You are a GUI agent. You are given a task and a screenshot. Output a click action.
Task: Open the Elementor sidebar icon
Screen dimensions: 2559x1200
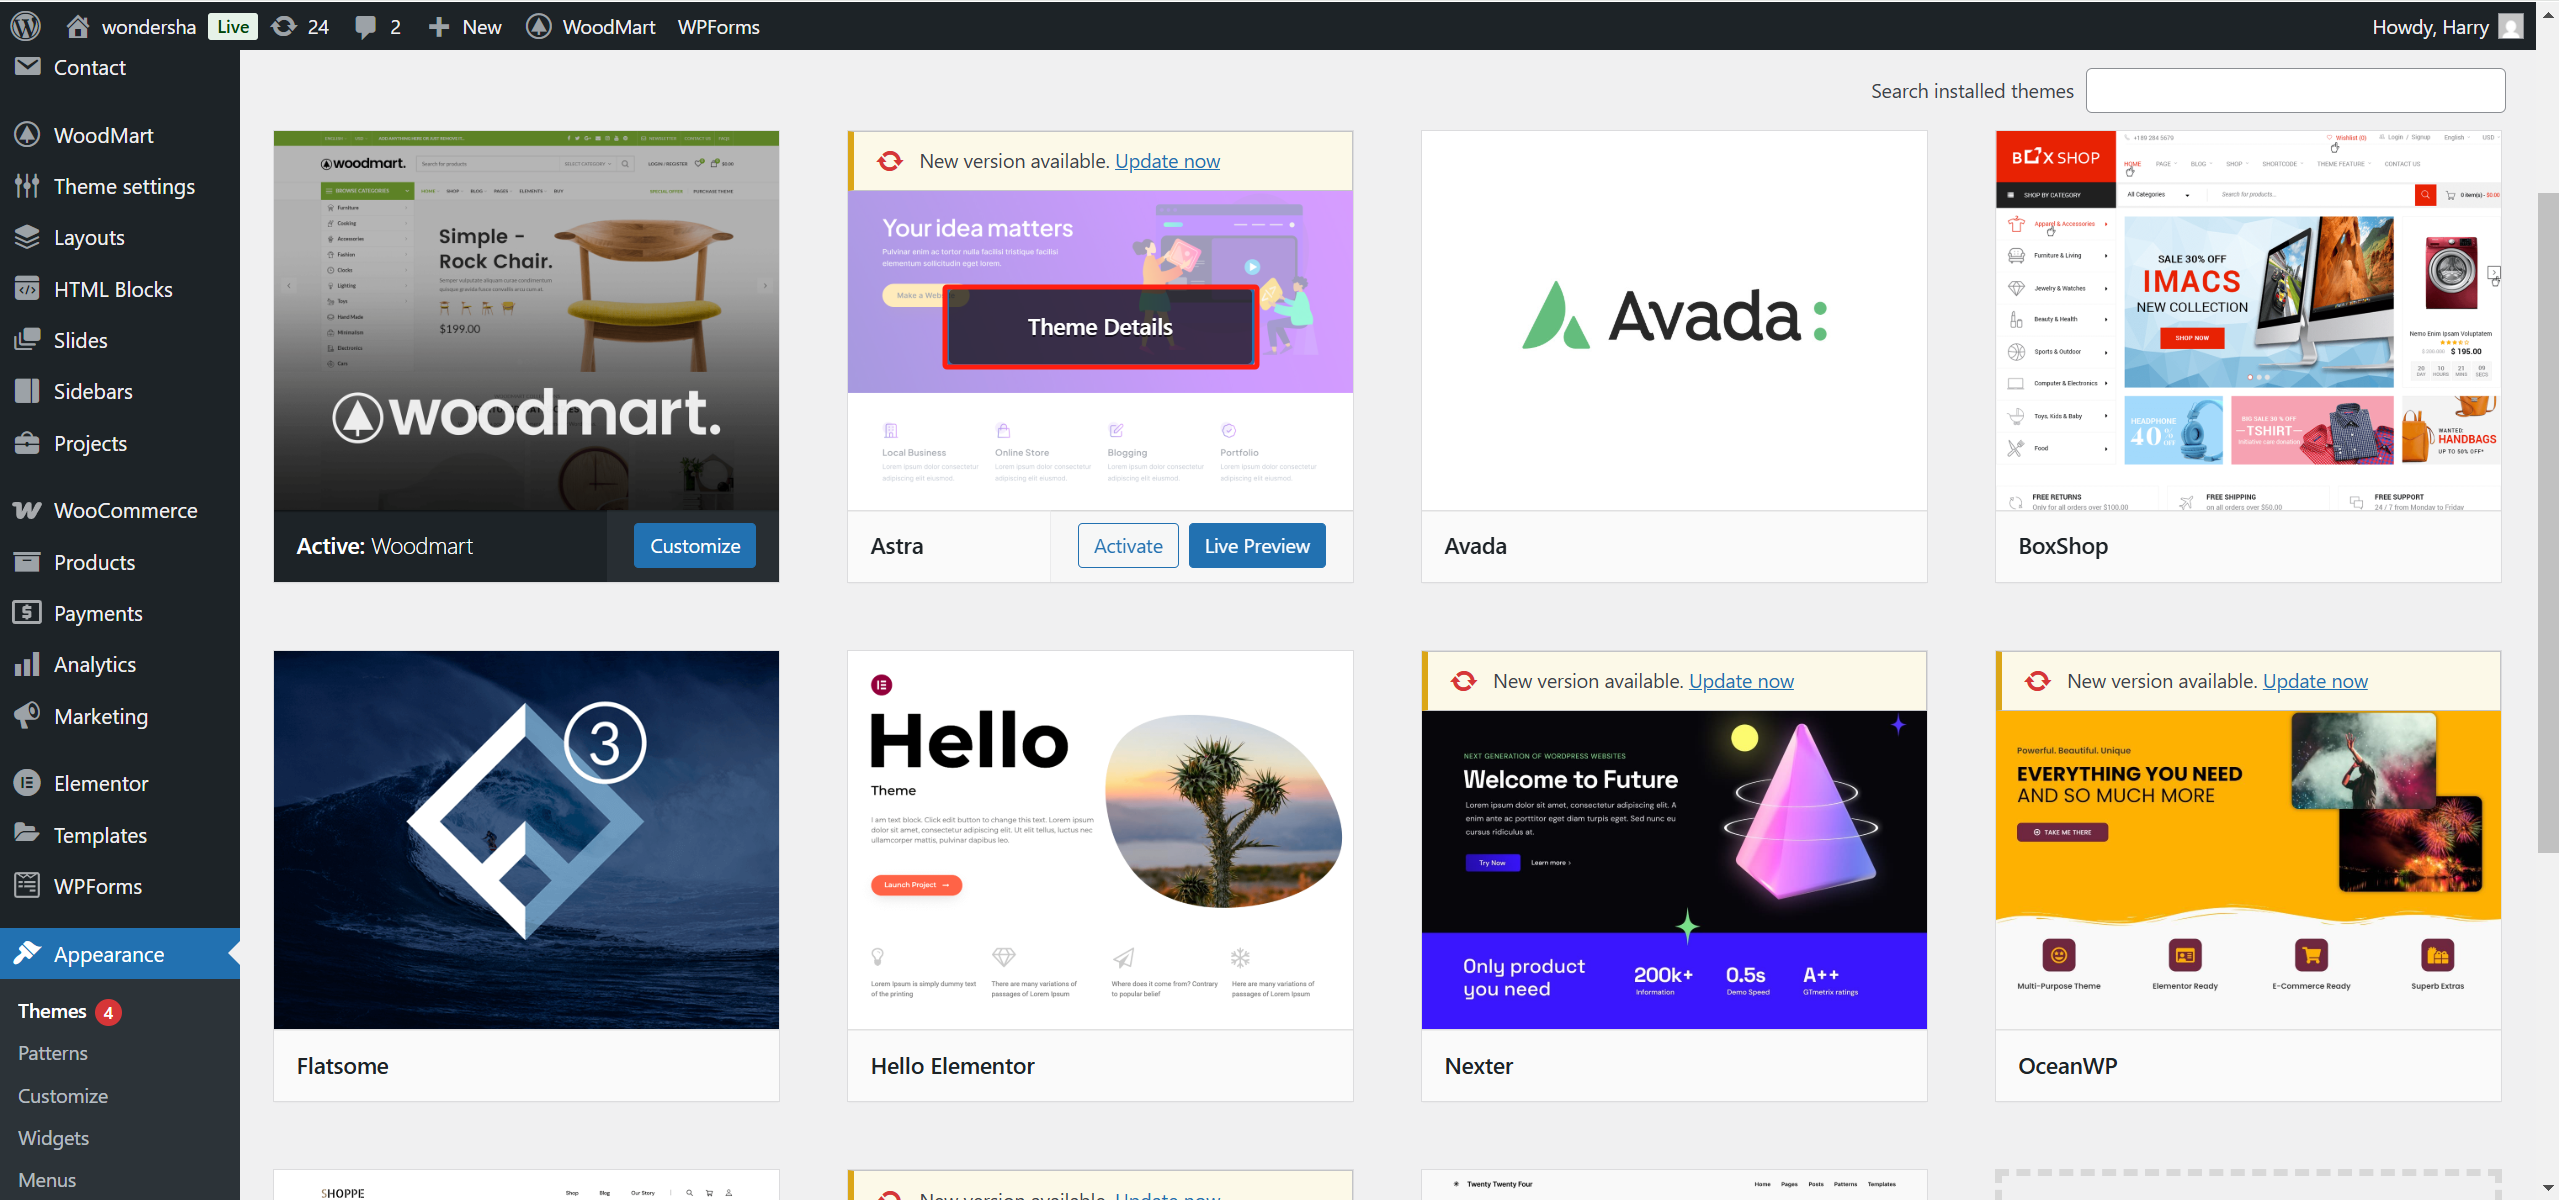(x=27, y=784)
